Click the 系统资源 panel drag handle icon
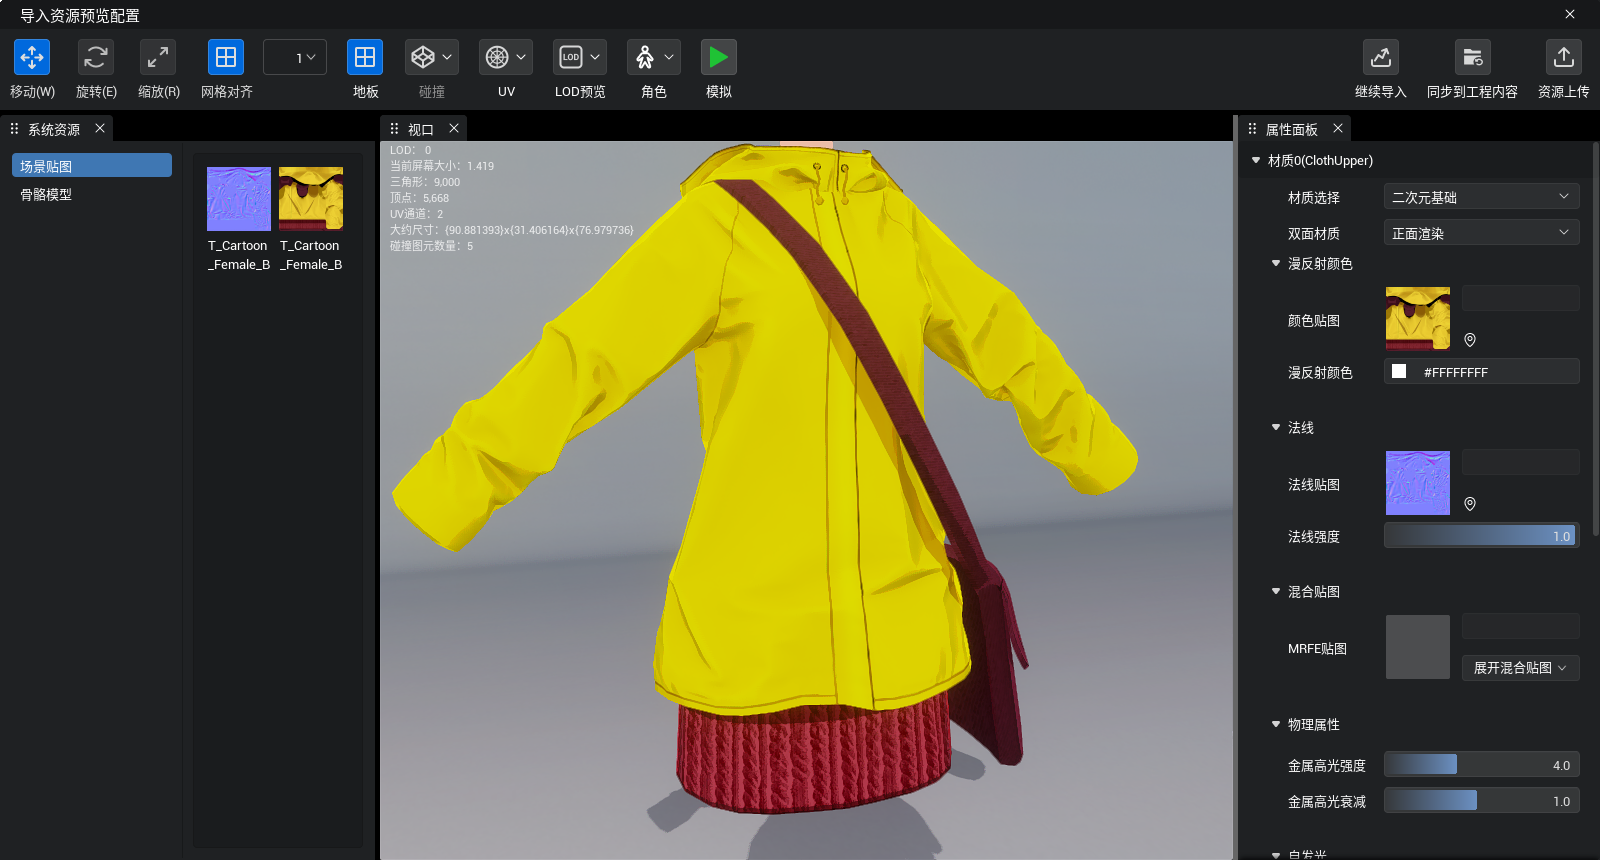This screenshot has width=1600, height=860. (14, 129)
